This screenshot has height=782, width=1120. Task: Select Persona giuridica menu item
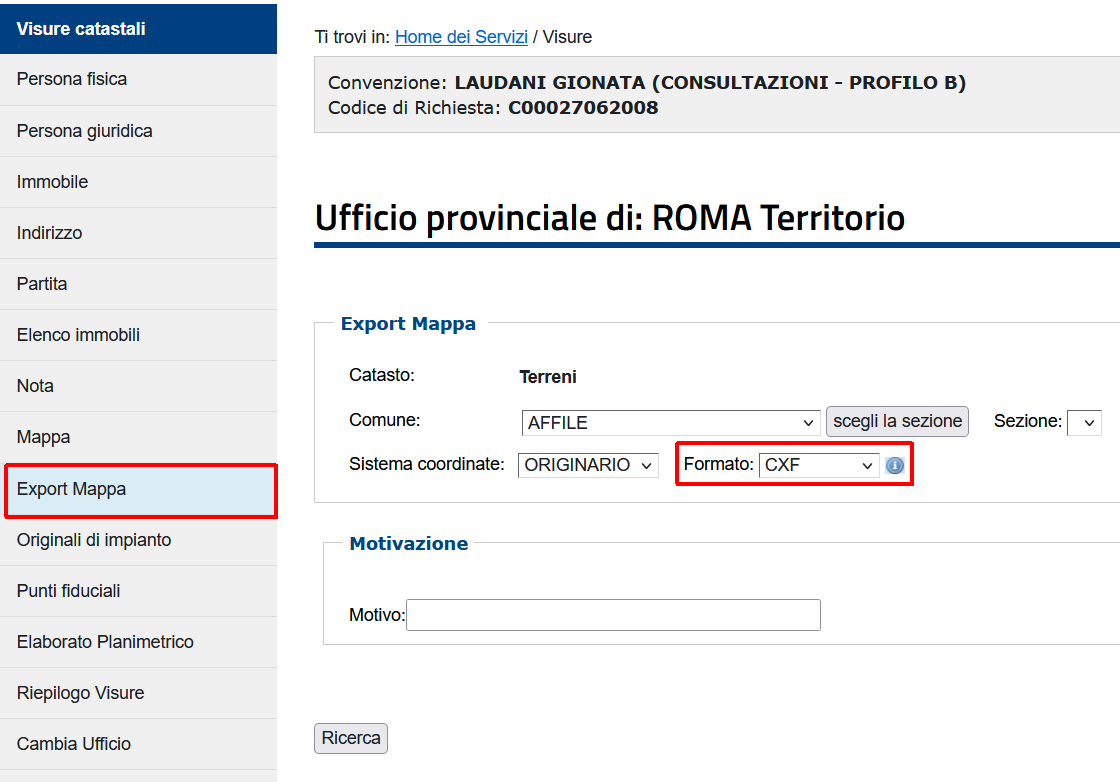click(x=85, y=131)
